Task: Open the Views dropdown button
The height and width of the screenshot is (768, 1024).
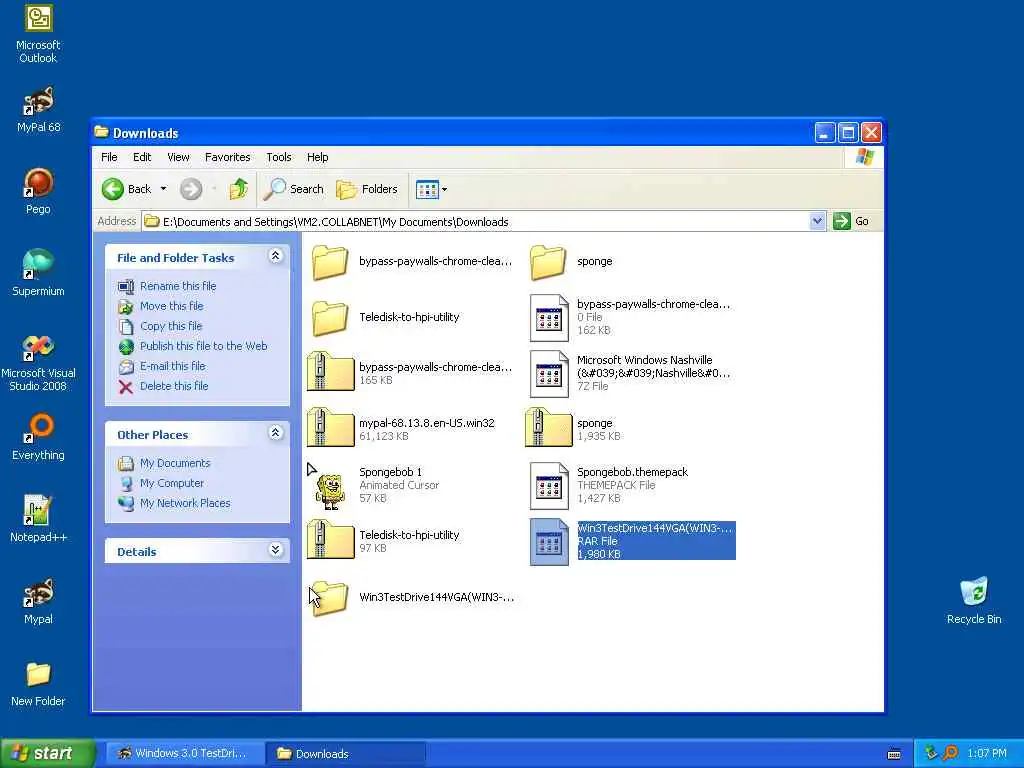Action: [x=432, y=189]
